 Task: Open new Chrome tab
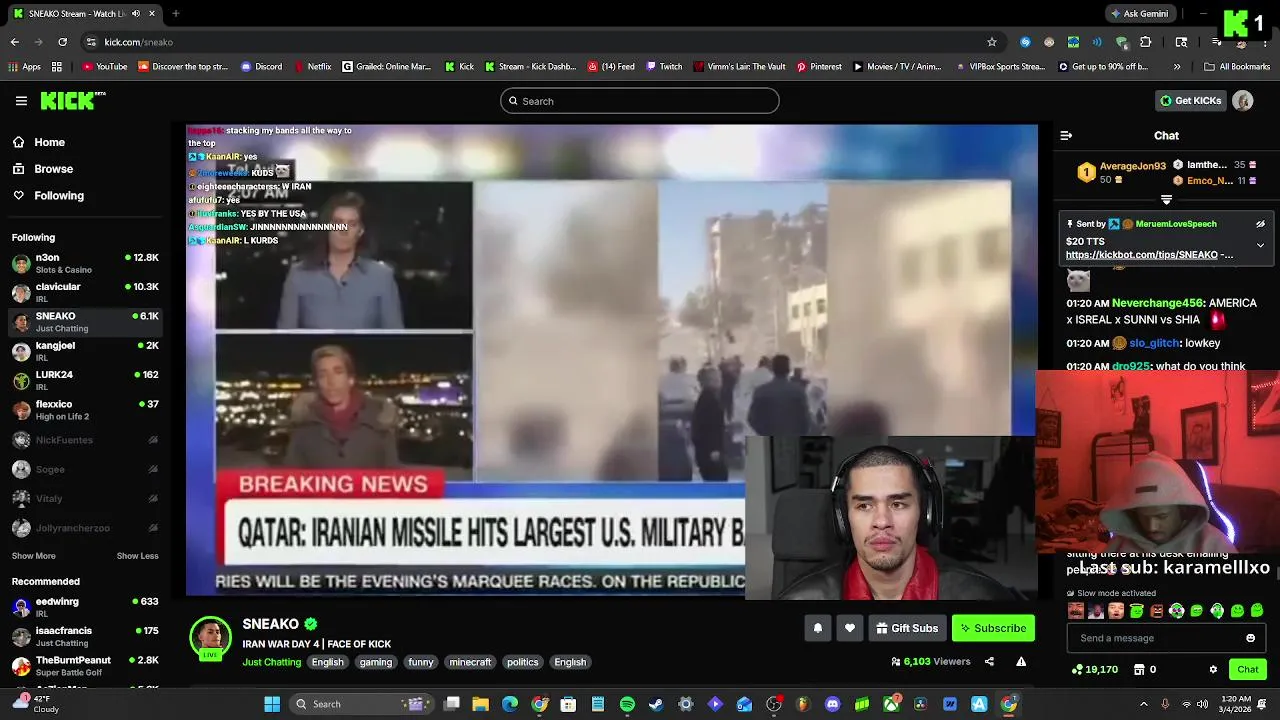(175, 13)
